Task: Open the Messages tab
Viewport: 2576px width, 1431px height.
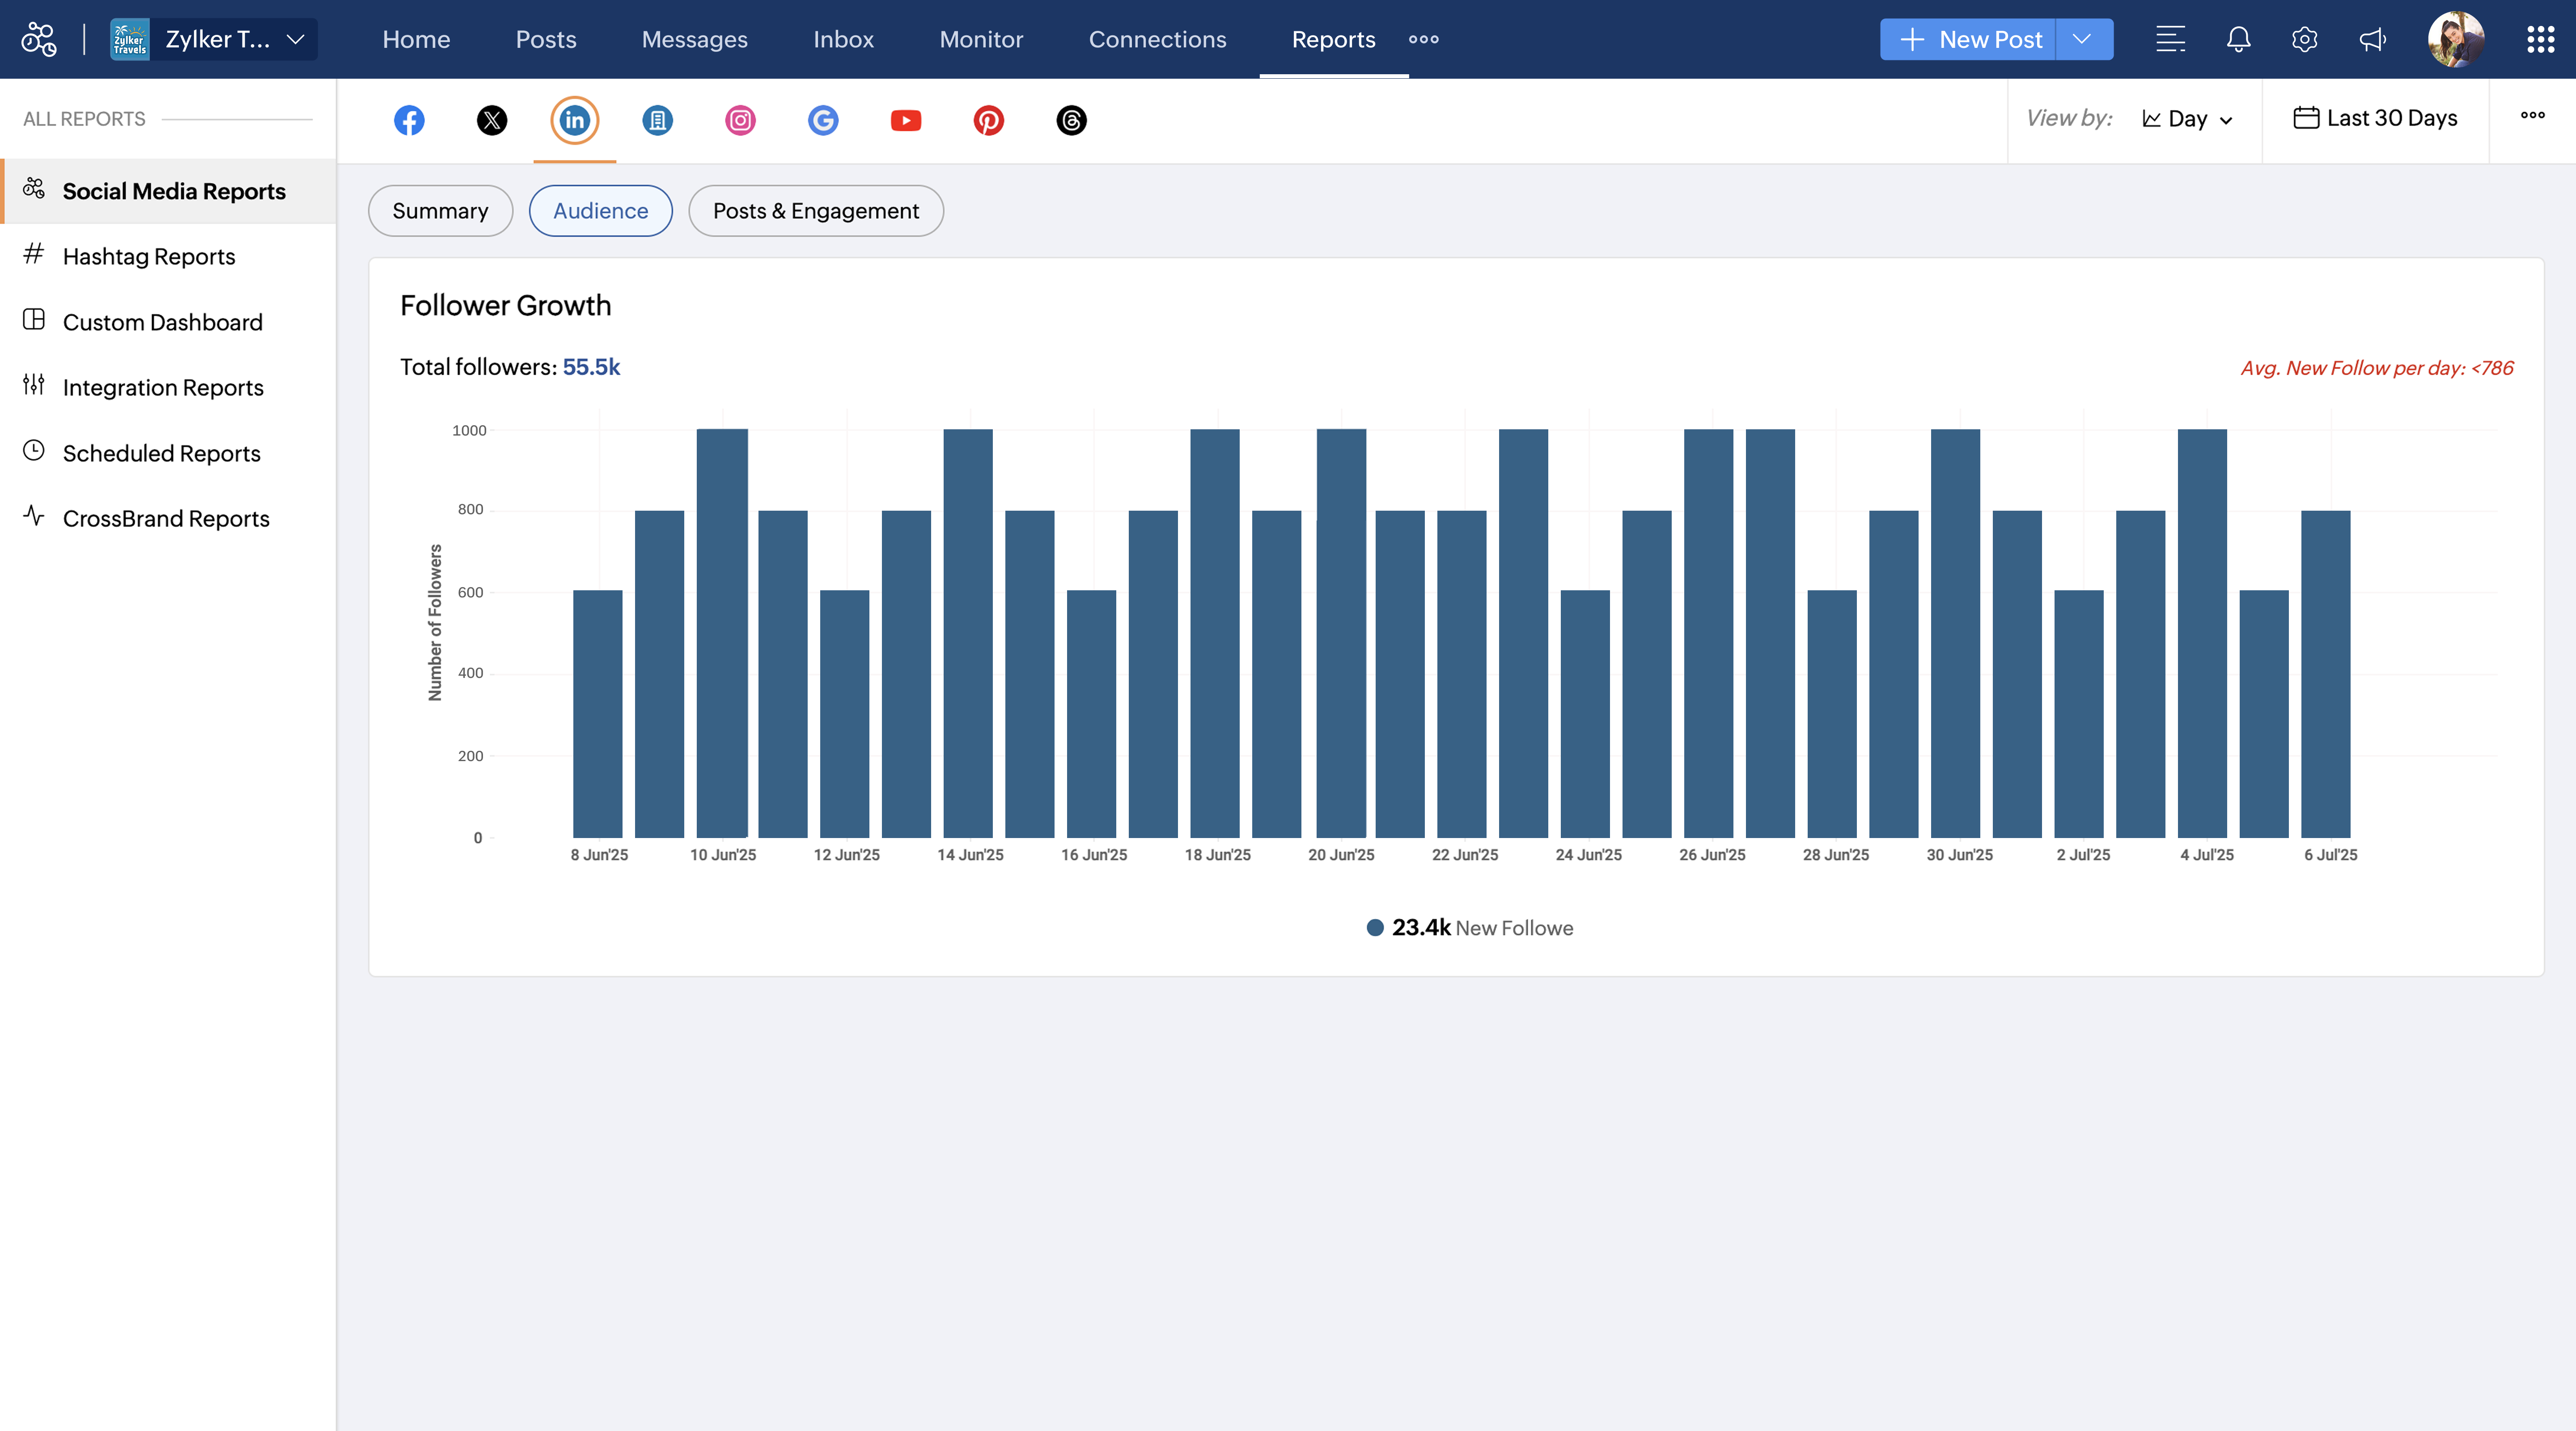Action: click(695, 39)
